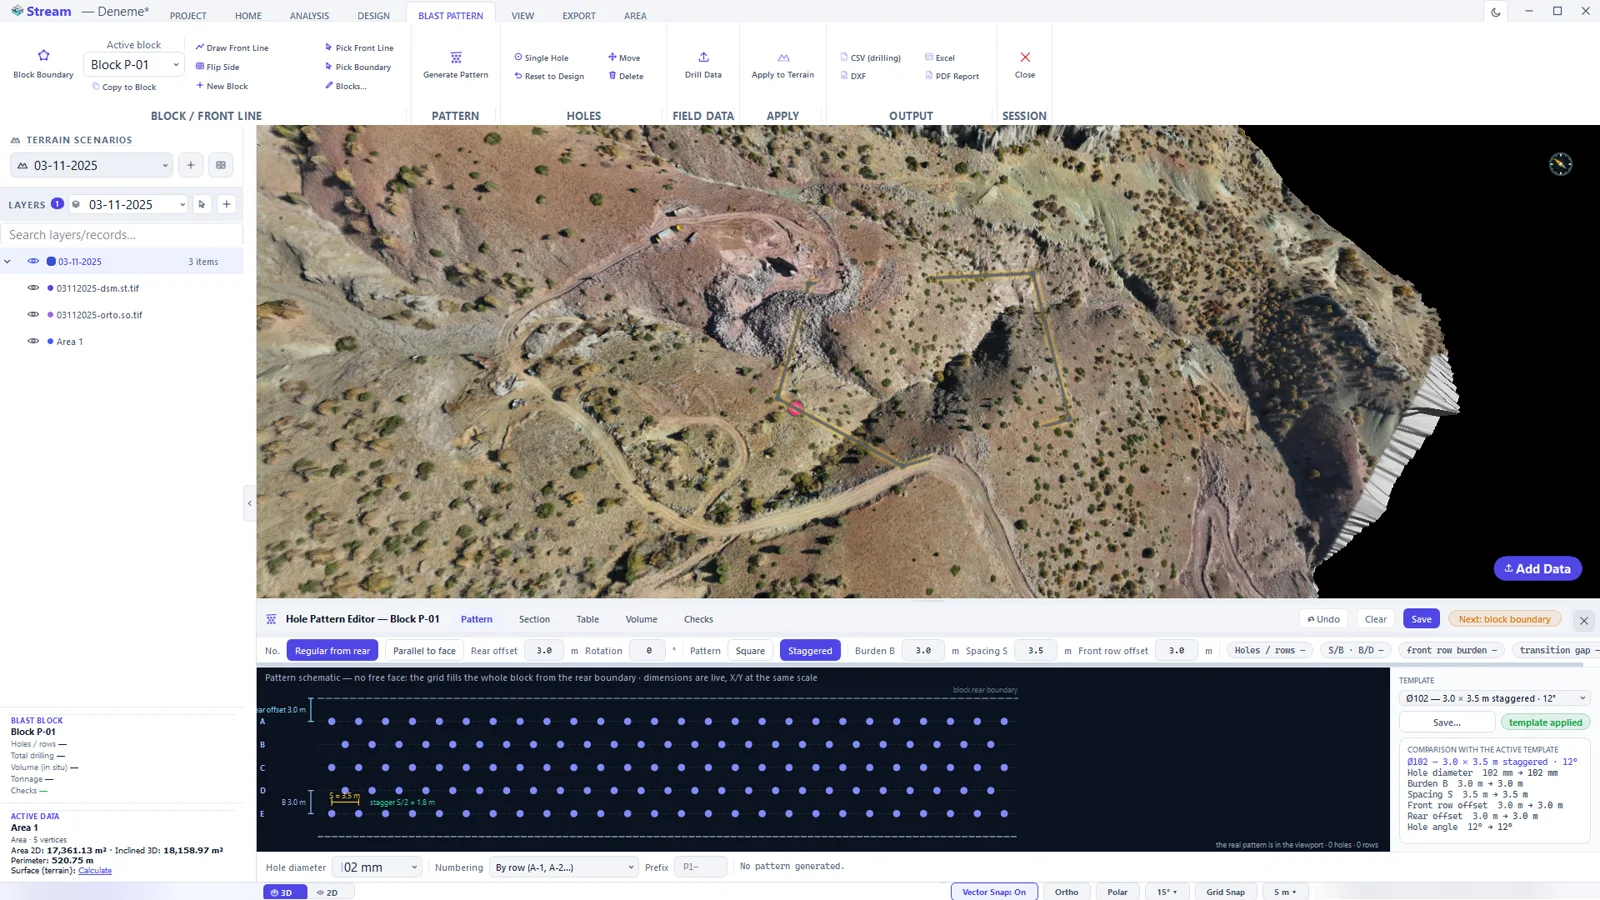
Task: Click Flip Side in ribbon
Action: [217, 67]
